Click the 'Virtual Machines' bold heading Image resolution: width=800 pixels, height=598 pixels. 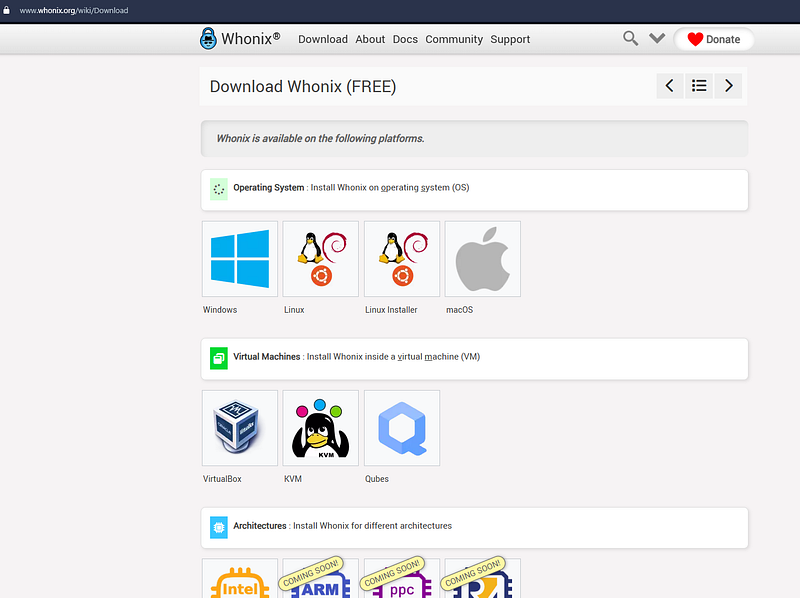coord(266,357)
